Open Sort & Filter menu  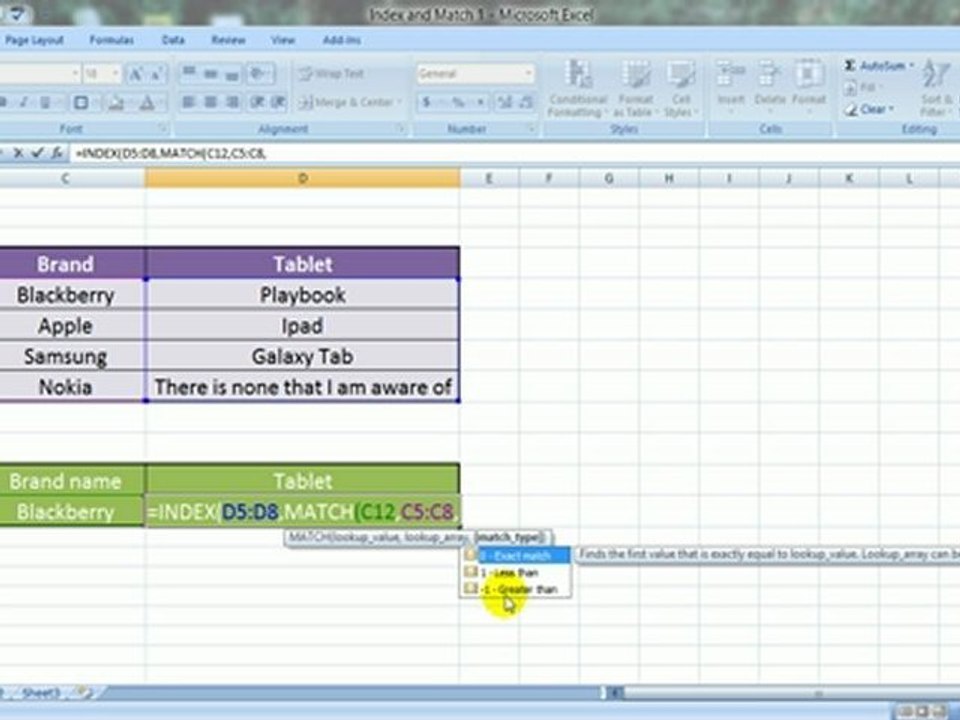click(937, 88)
